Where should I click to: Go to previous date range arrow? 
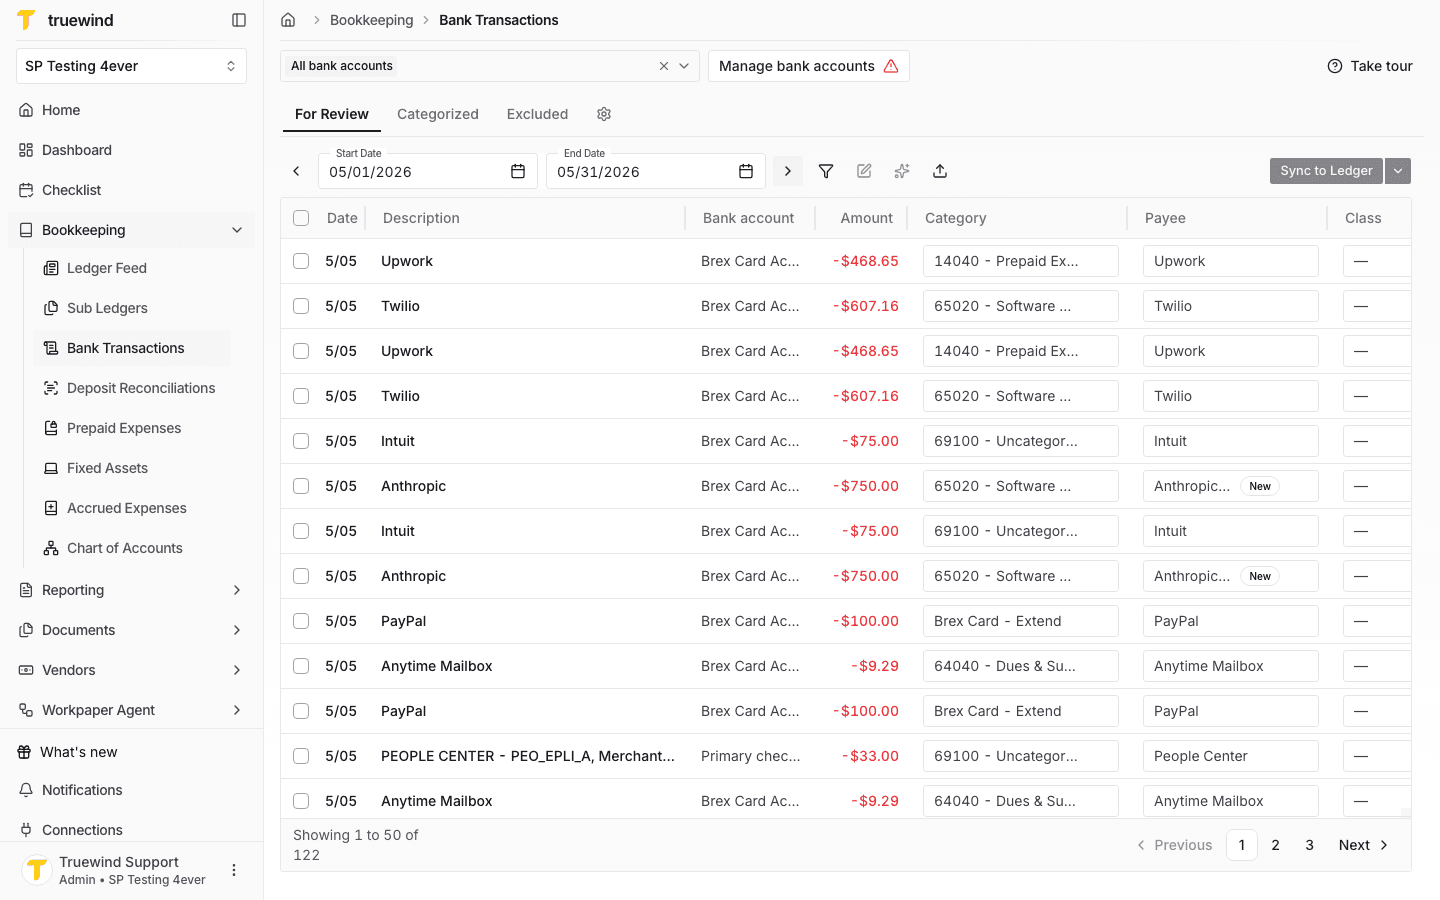pyautogui.click(x=296, y=171)
